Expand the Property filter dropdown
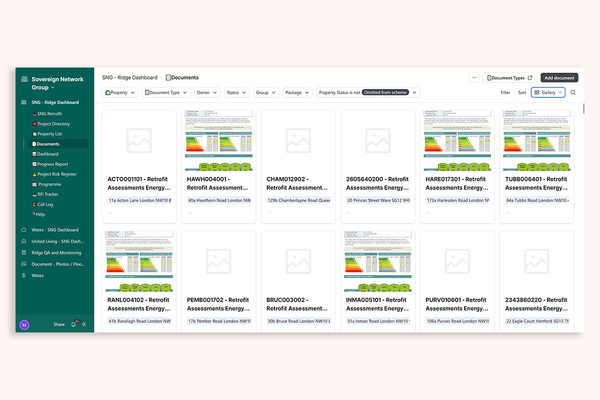The width and height of the screenshot is (600, 400). [121, 92]
